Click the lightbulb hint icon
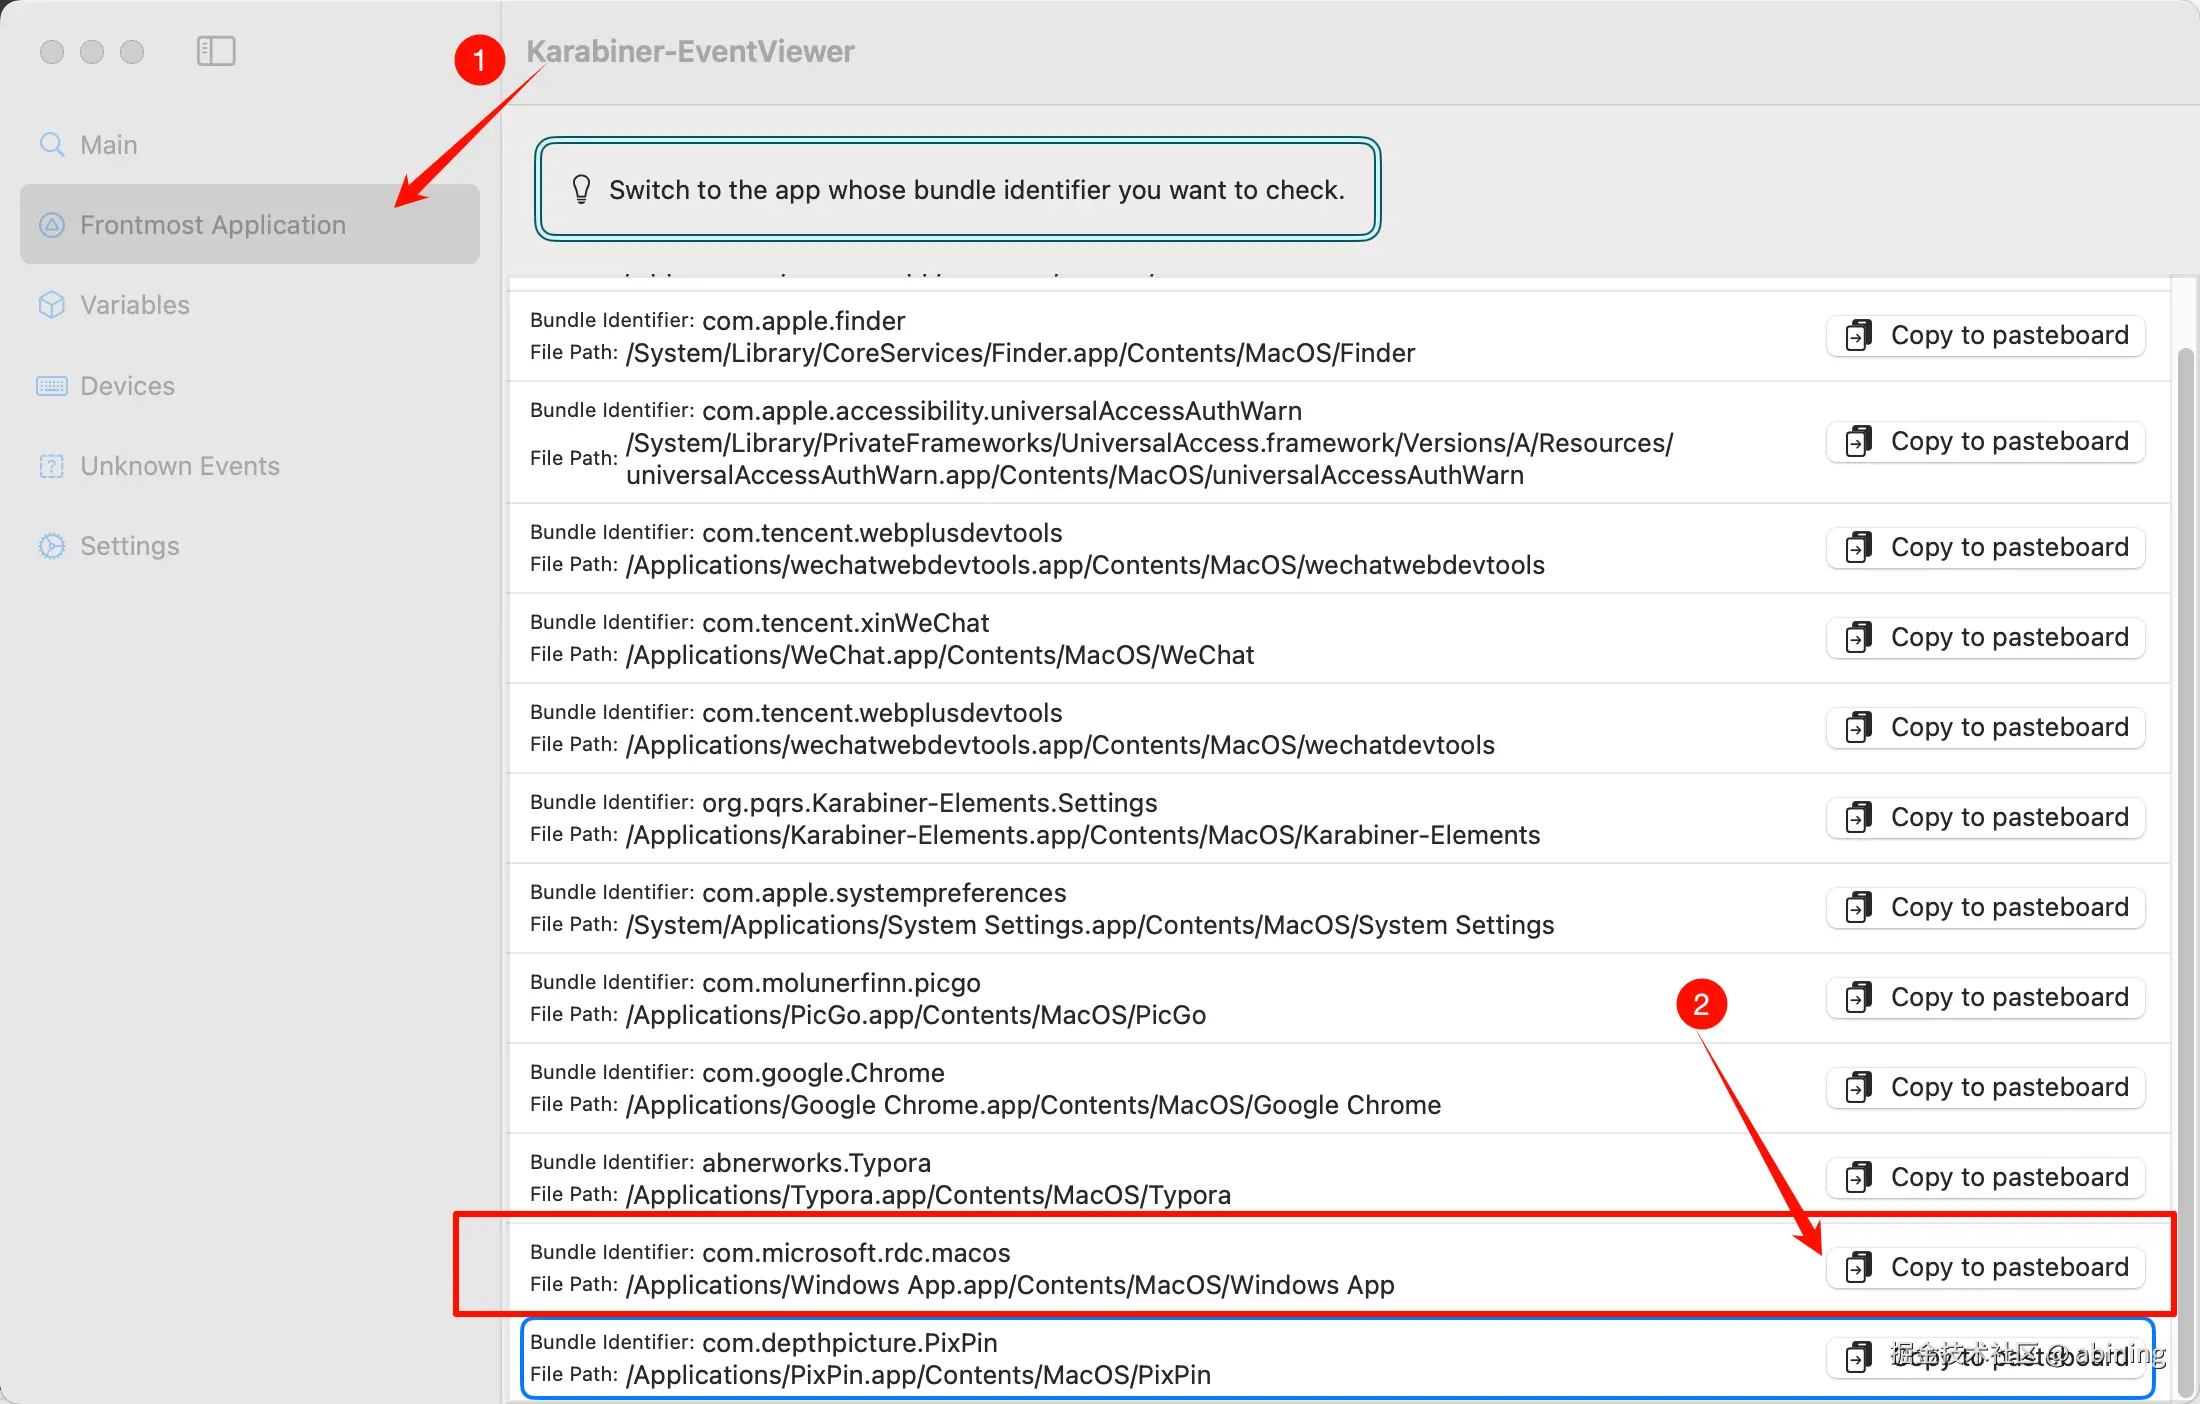Screen dimensions: 2200x1404 (x=581, y=189)
